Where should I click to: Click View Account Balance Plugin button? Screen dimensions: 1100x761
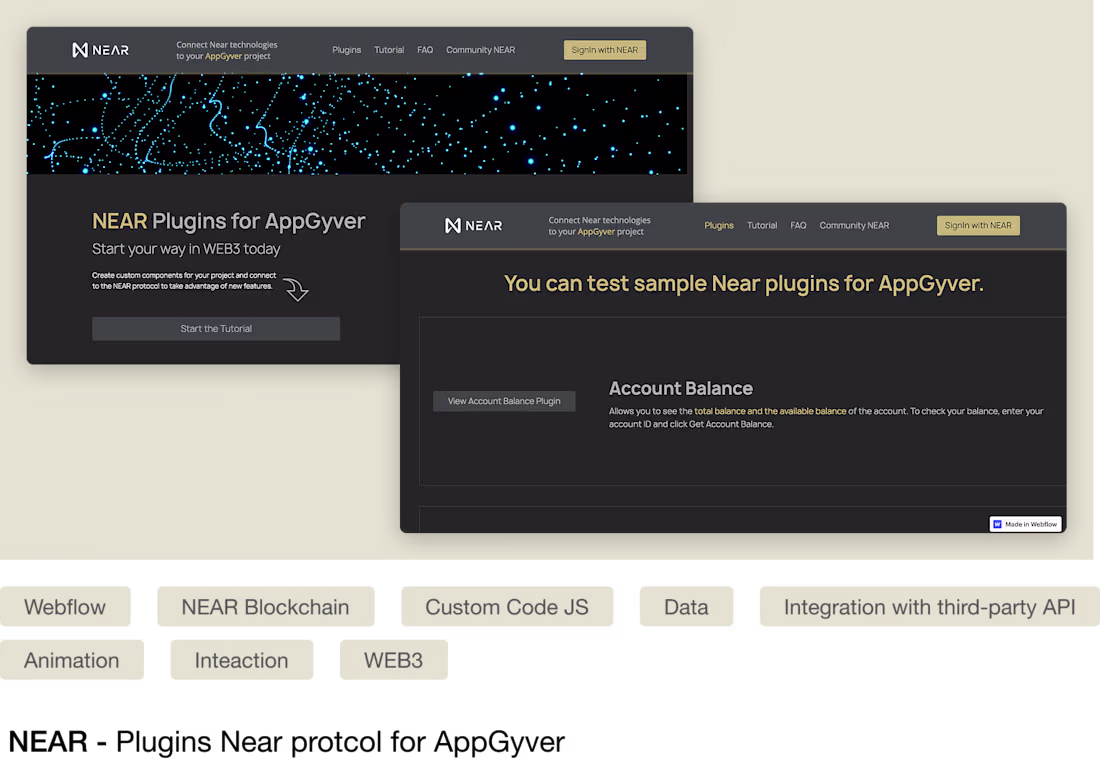(x=504, y=401)
